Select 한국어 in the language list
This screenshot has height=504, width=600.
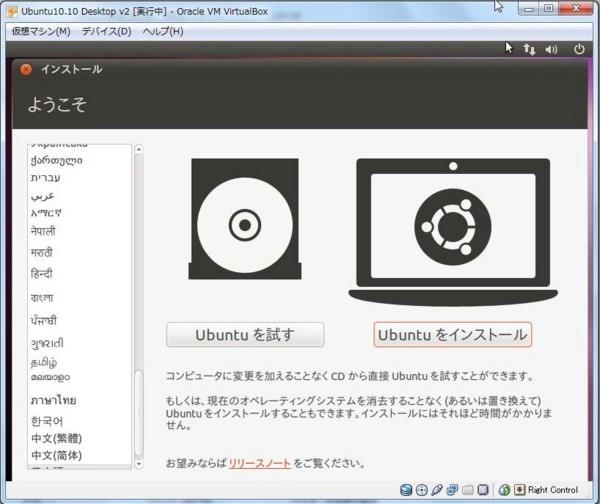pyautogui.click(x=47, y=421)
